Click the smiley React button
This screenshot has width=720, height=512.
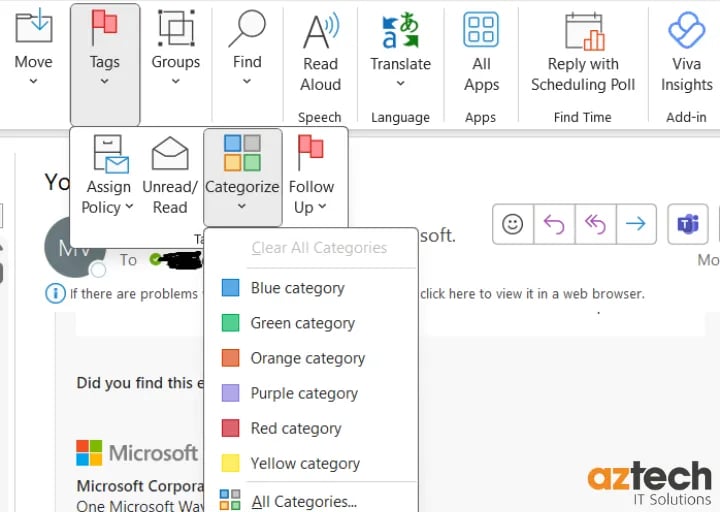click(513, 224)
